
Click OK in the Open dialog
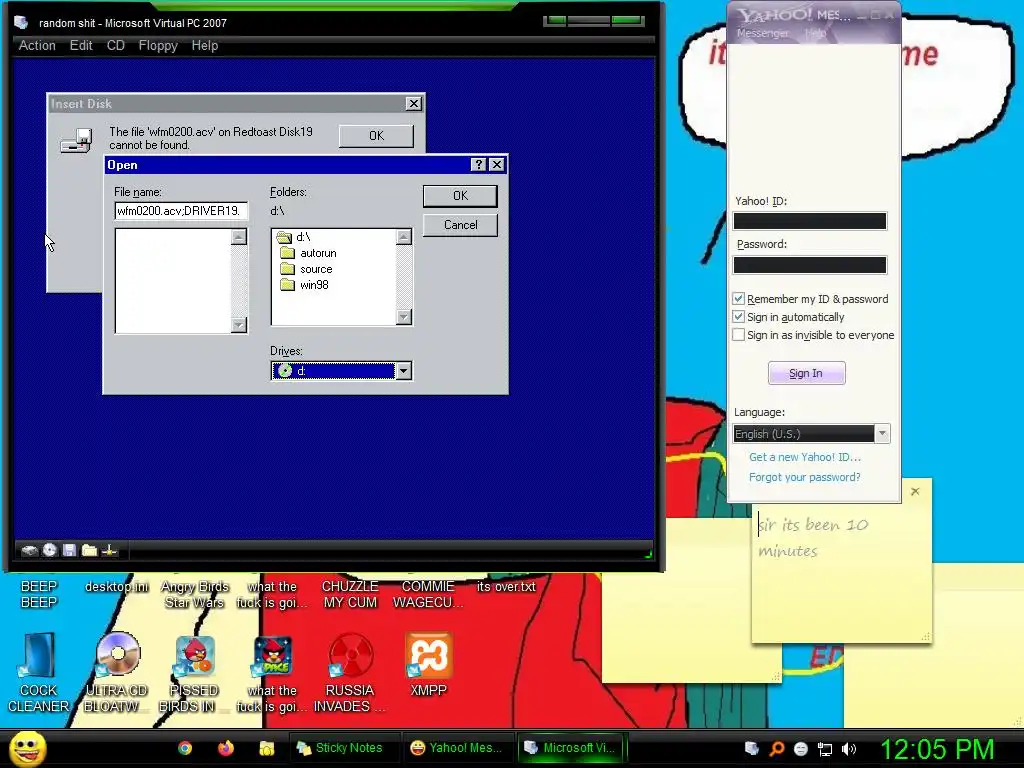[x=460, y=196]
